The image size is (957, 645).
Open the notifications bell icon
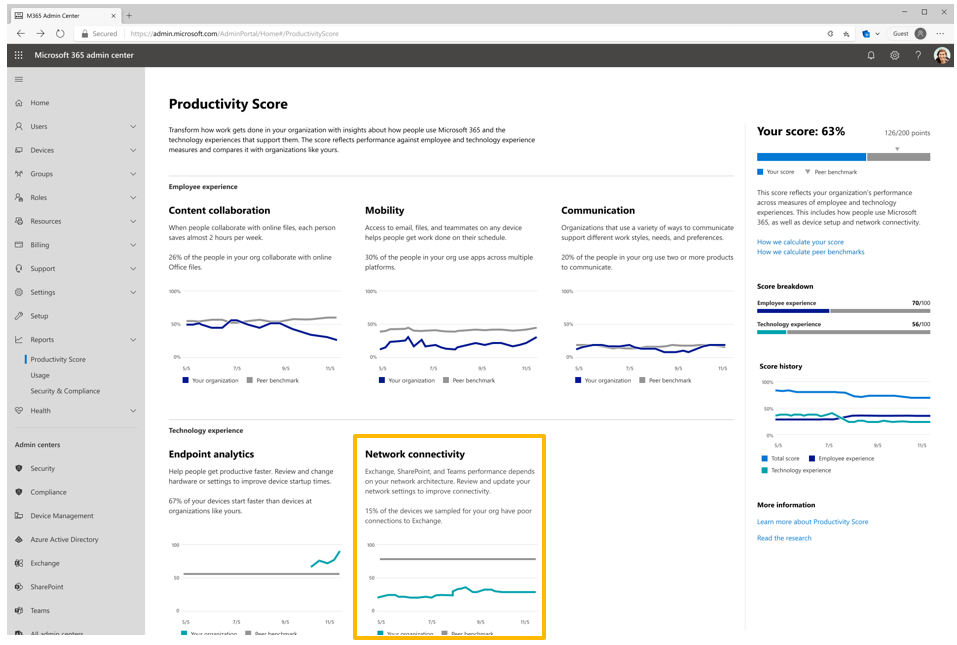coord(871,55)
